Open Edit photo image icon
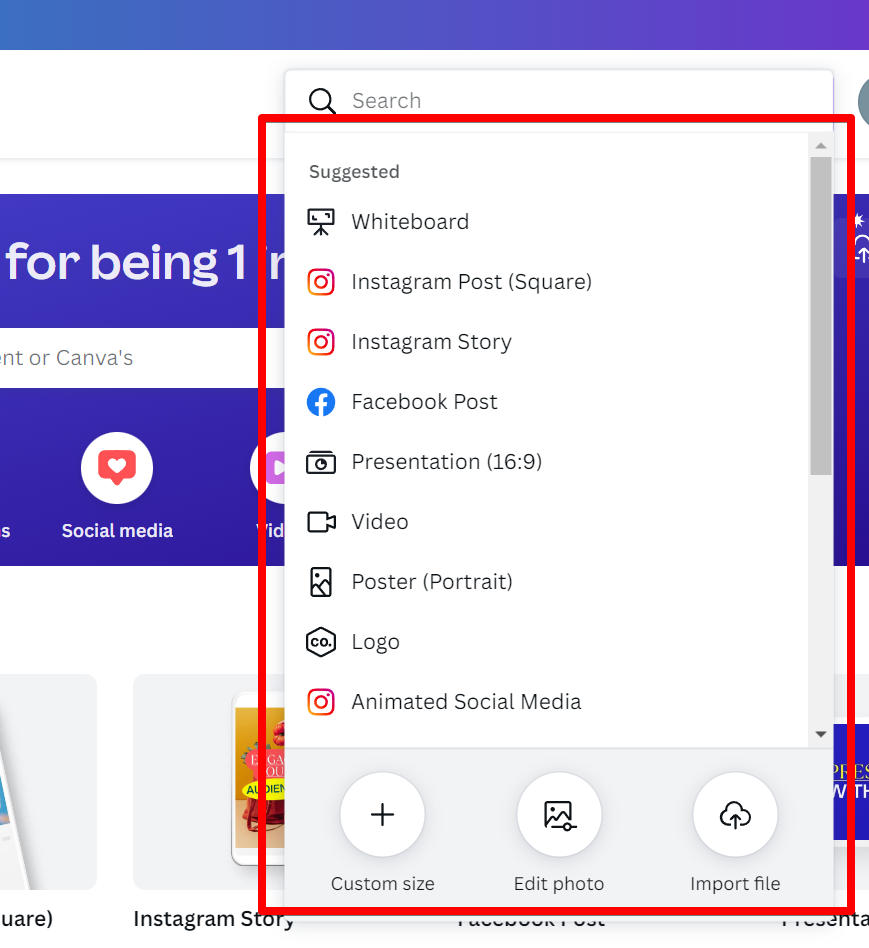869x948 pixels. pos(559,814)
